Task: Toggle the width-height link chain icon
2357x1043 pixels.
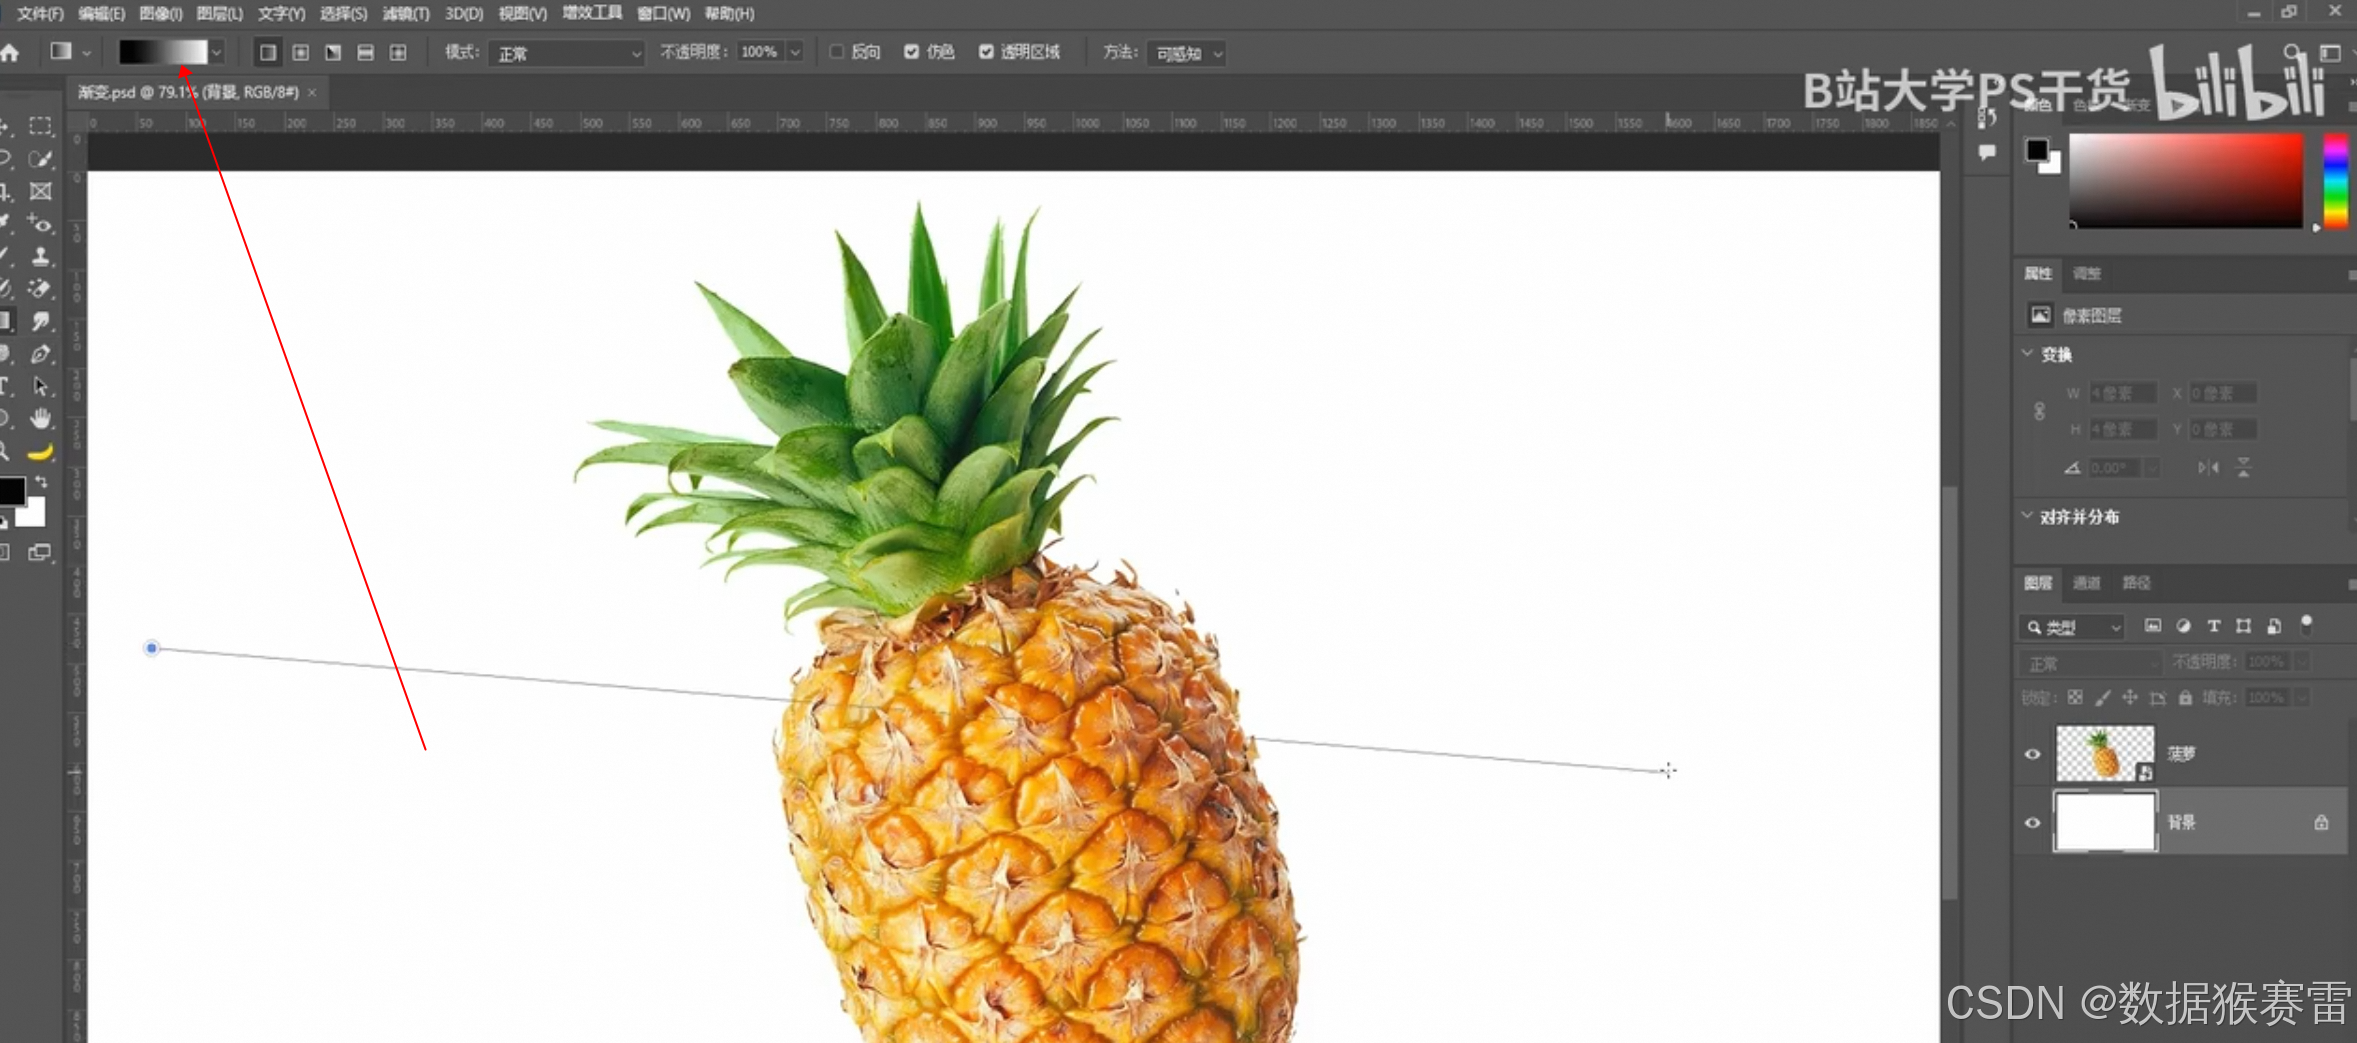Action: pyautogui.click(x=2039, y=411)
